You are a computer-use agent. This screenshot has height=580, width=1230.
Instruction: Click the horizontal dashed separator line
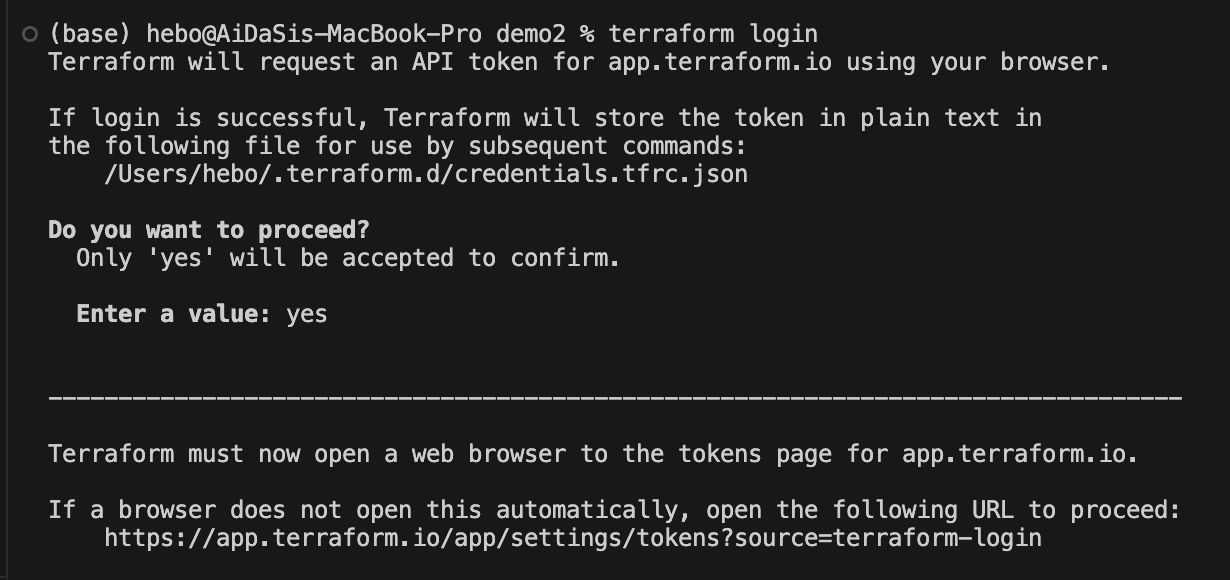tap(615, 398)
